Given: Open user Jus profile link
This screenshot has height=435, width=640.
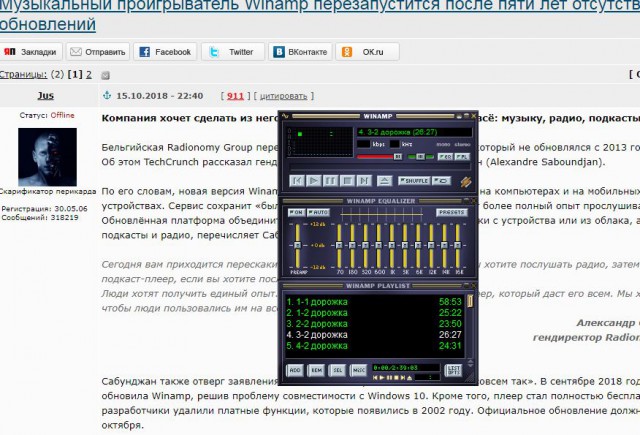Looking at the screenshot, I should tap(46, 95).
